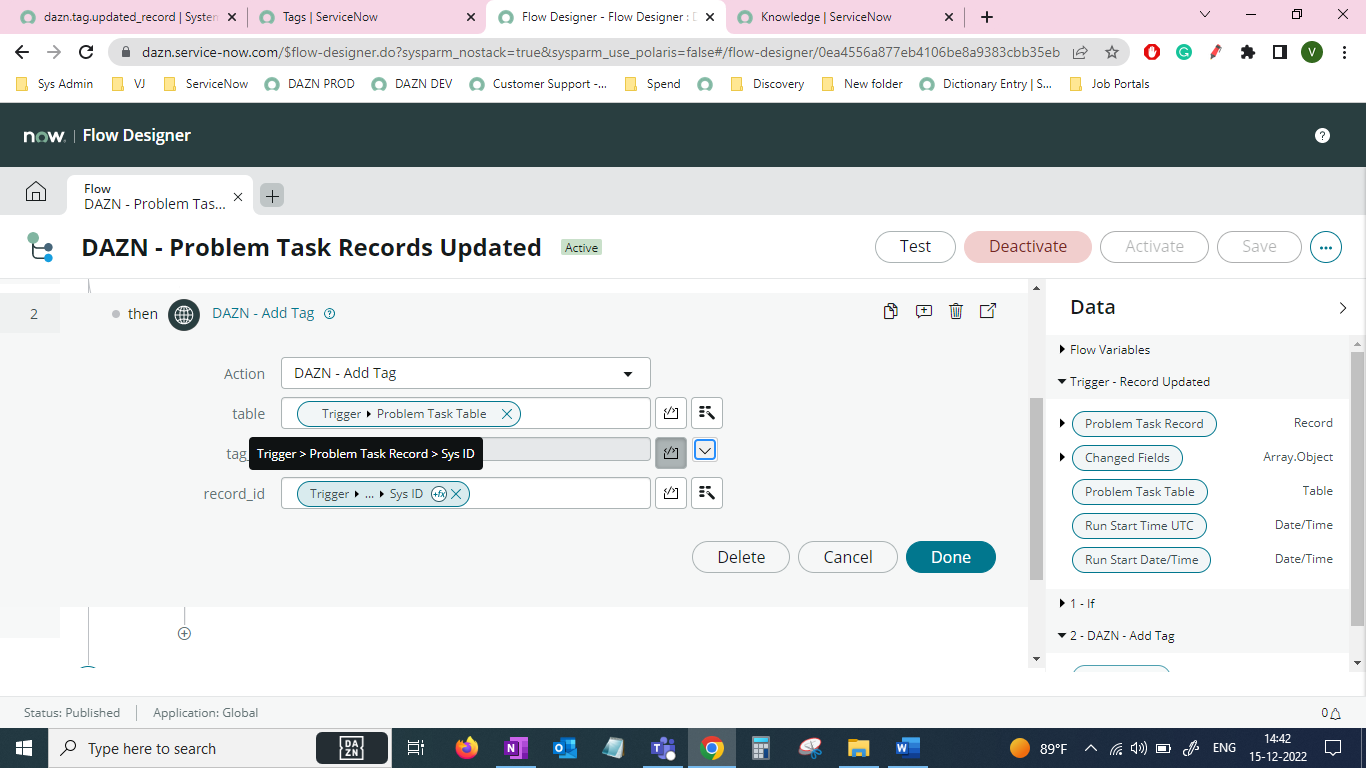
Task: Open Word from the taskbar
Action: [908, 748]
